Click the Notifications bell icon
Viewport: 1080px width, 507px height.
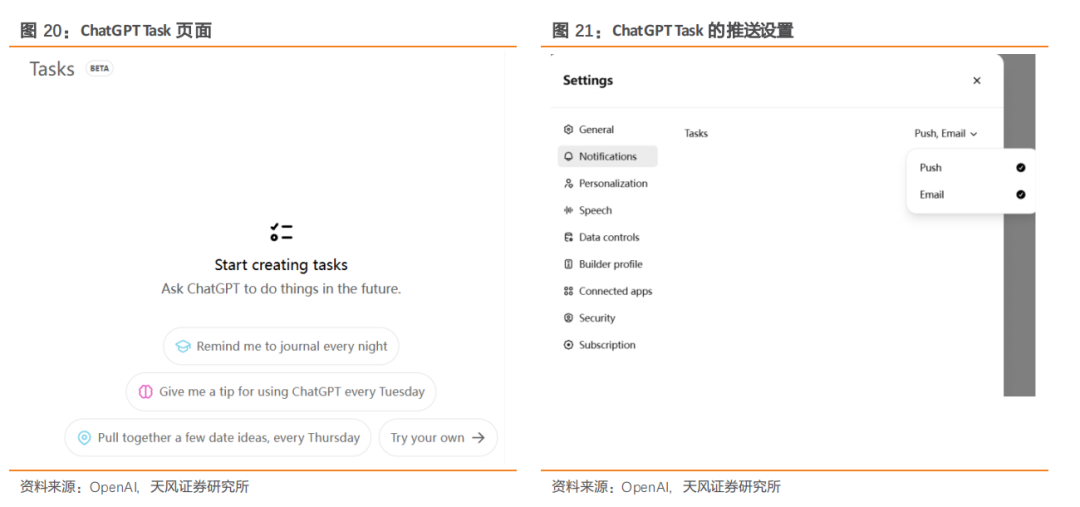click(x=568, y=156)
